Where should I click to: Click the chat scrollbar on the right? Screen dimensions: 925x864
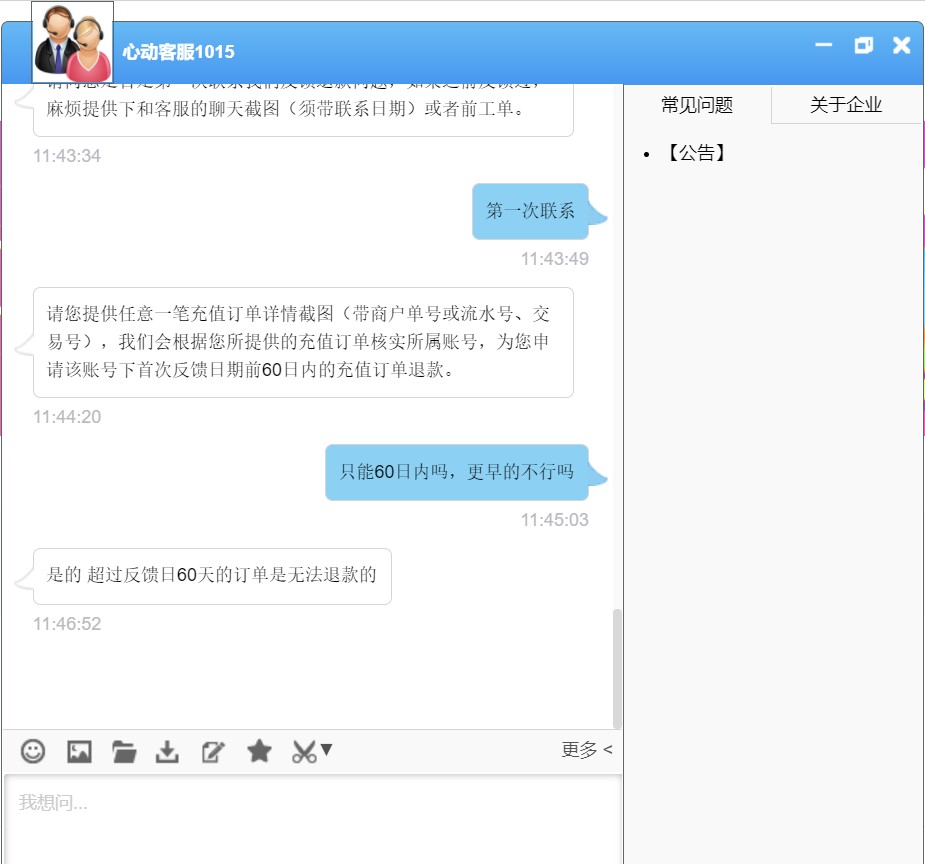point(617,660)
